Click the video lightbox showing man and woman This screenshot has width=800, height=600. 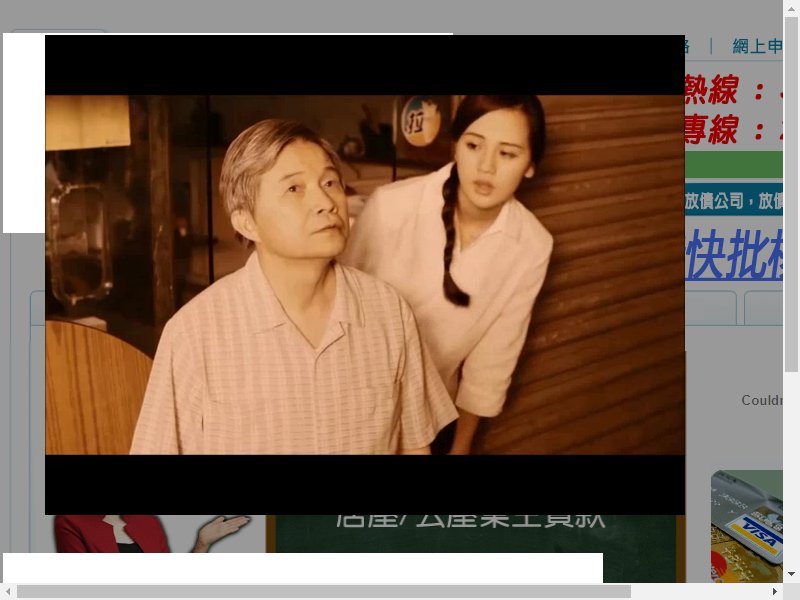point(365,274)
